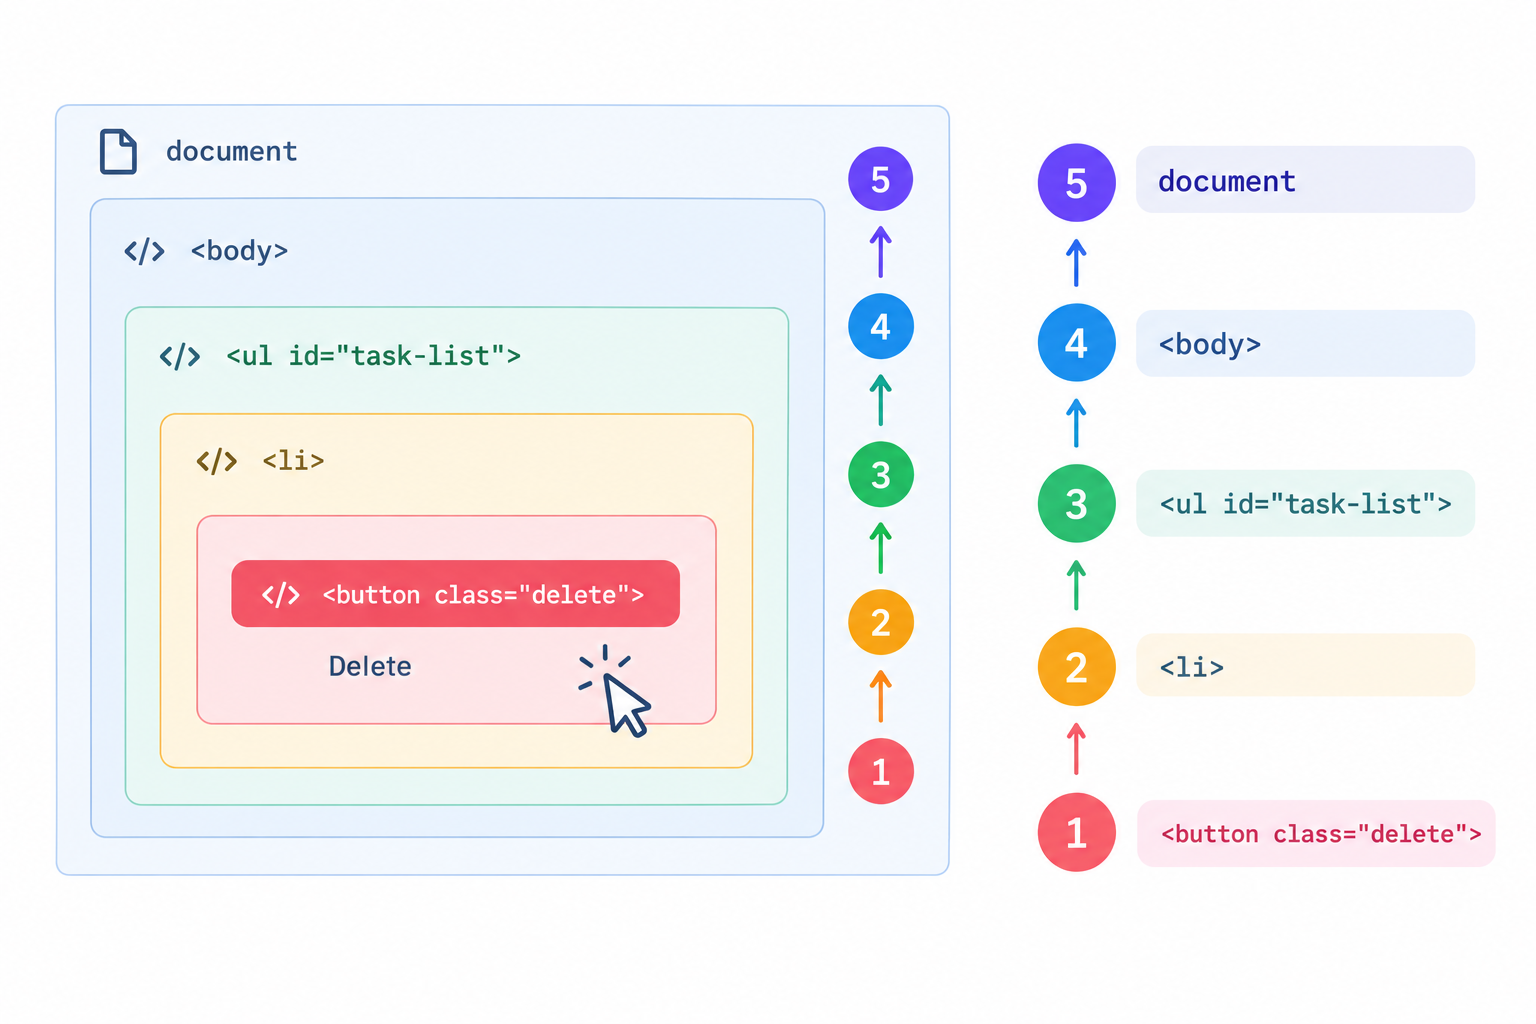Click the "Delete" text under the red button

(370, 667)
